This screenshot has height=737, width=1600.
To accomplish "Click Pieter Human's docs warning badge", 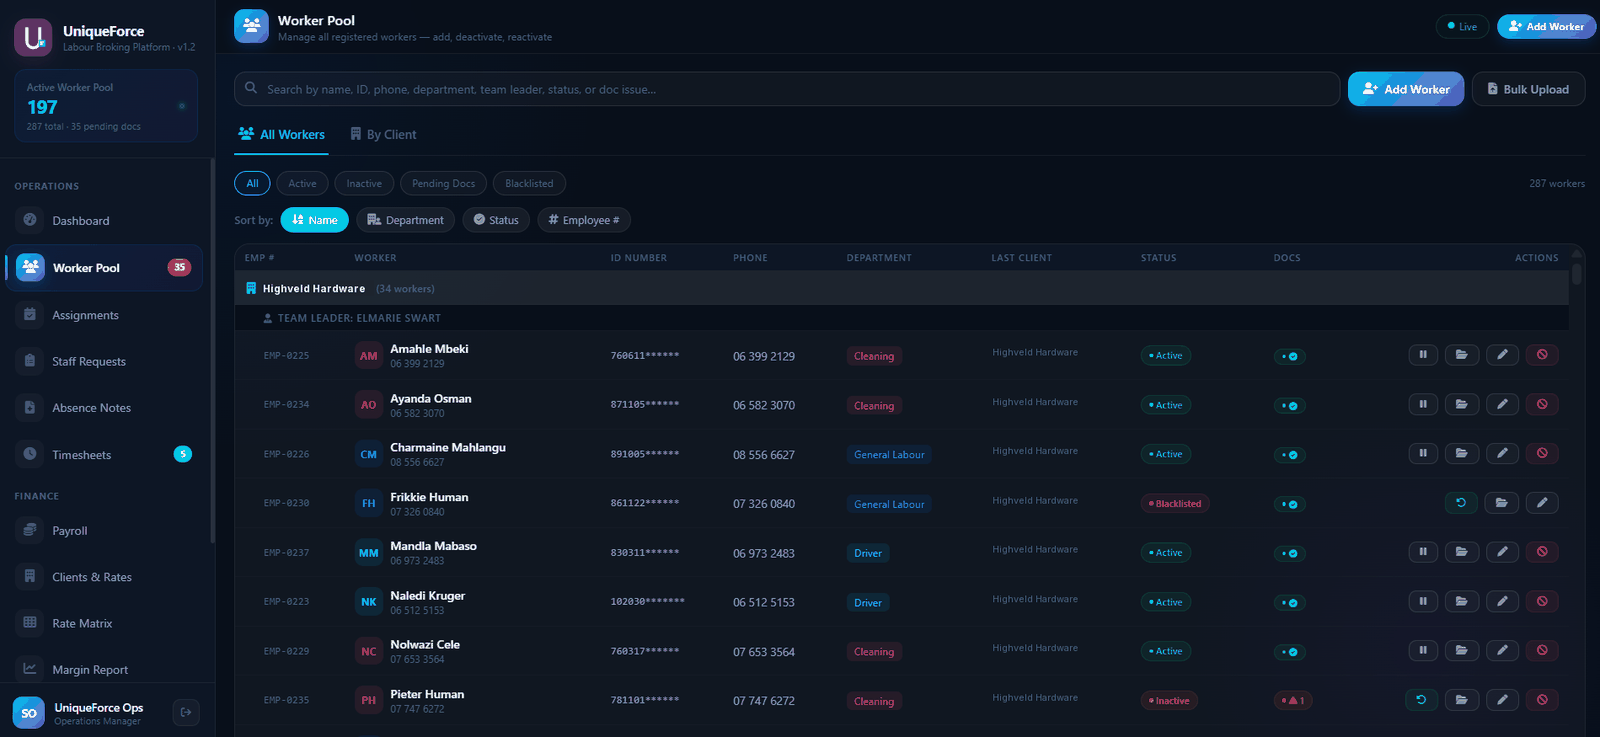I will tap(1293, 701).
